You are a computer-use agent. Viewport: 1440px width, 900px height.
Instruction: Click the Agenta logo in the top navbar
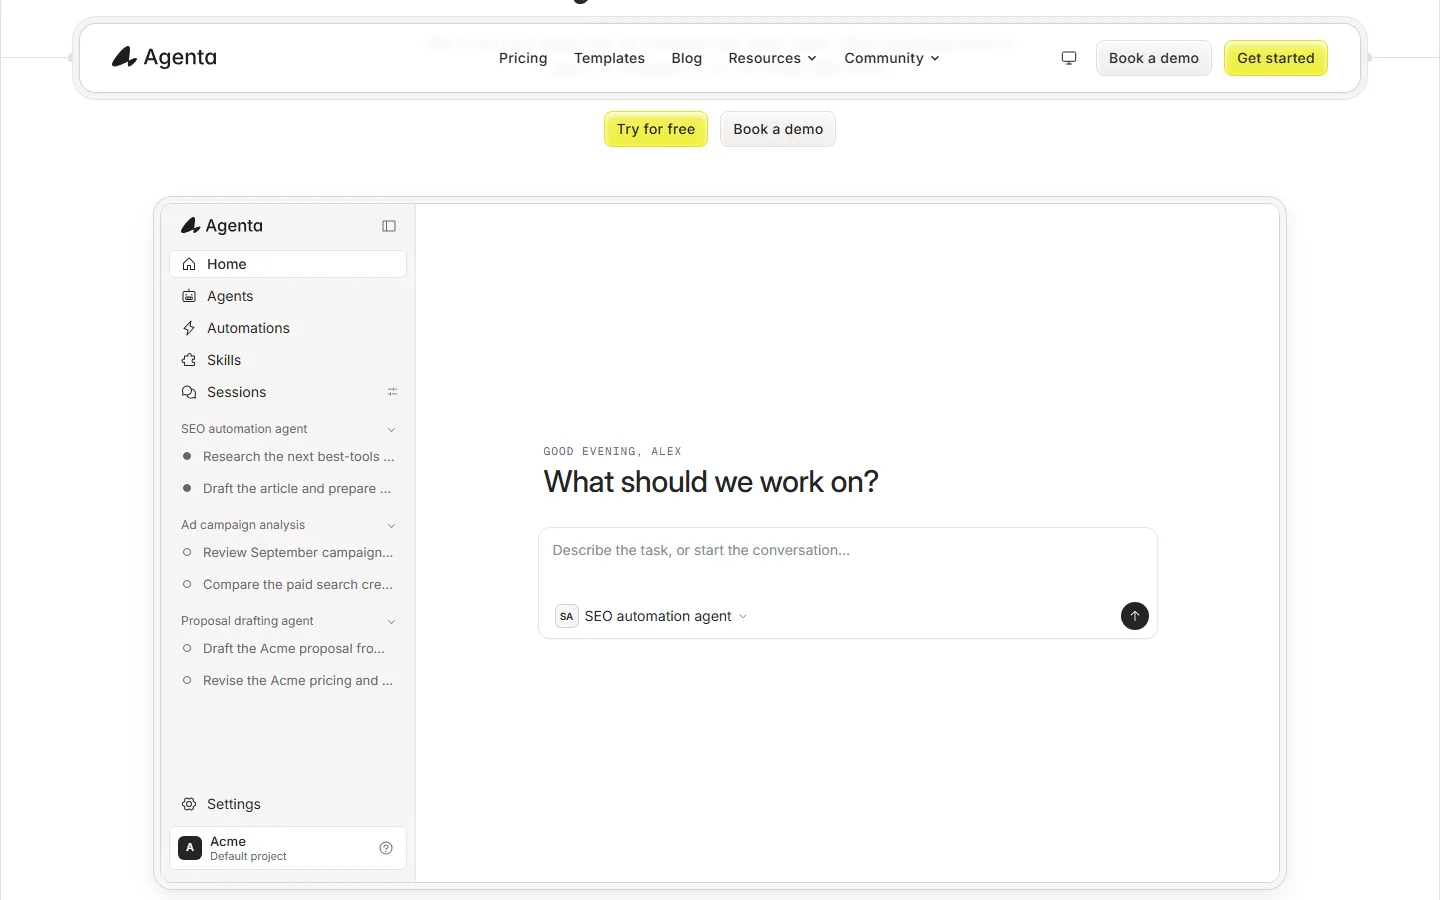pyautogui.click(x=164, y=57)
